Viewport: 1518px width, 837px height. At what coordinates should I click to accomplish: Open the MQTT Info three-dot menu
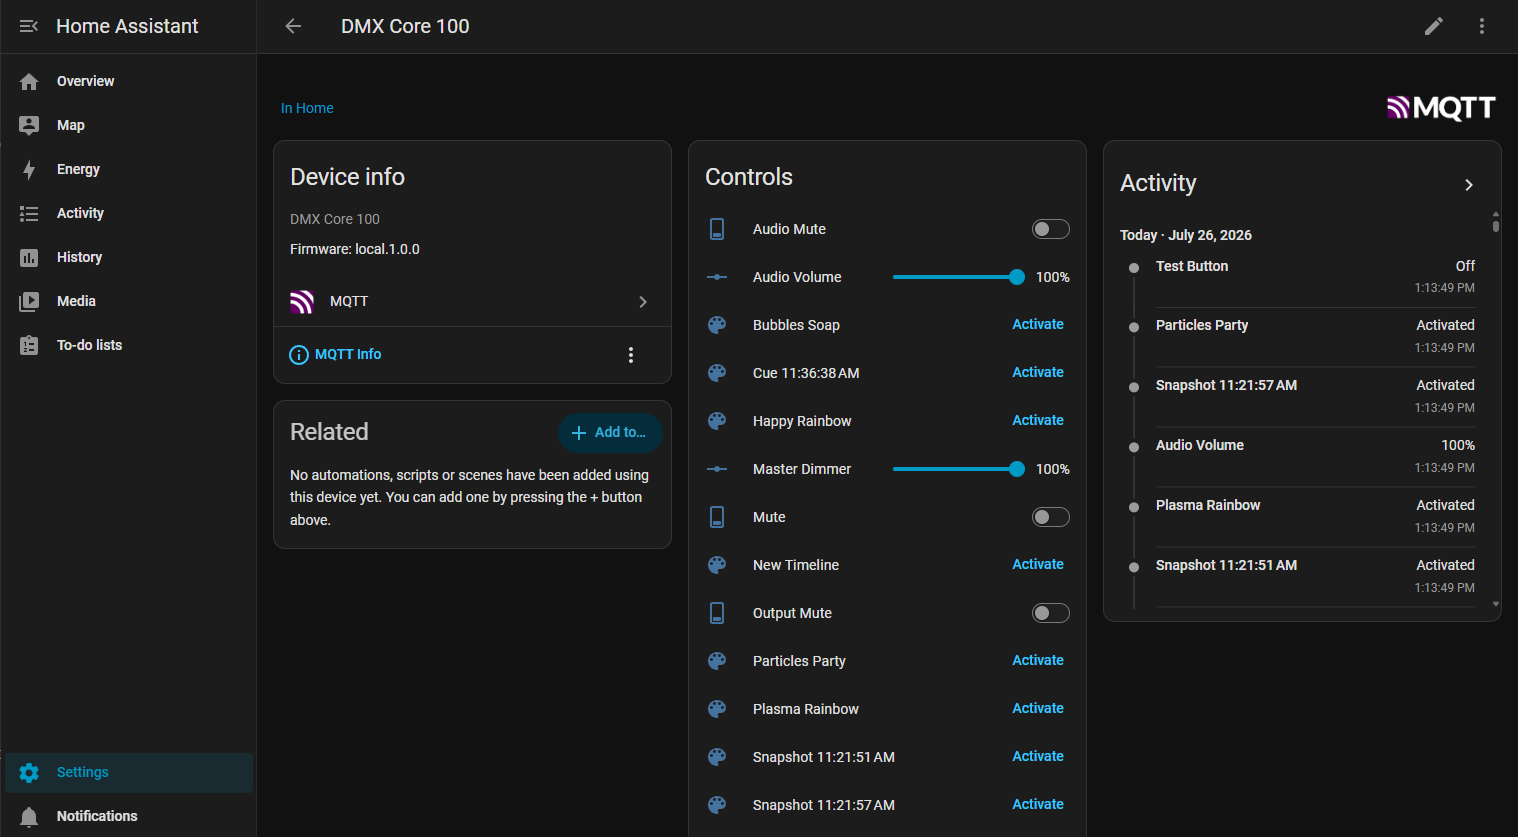pos(631,355)
